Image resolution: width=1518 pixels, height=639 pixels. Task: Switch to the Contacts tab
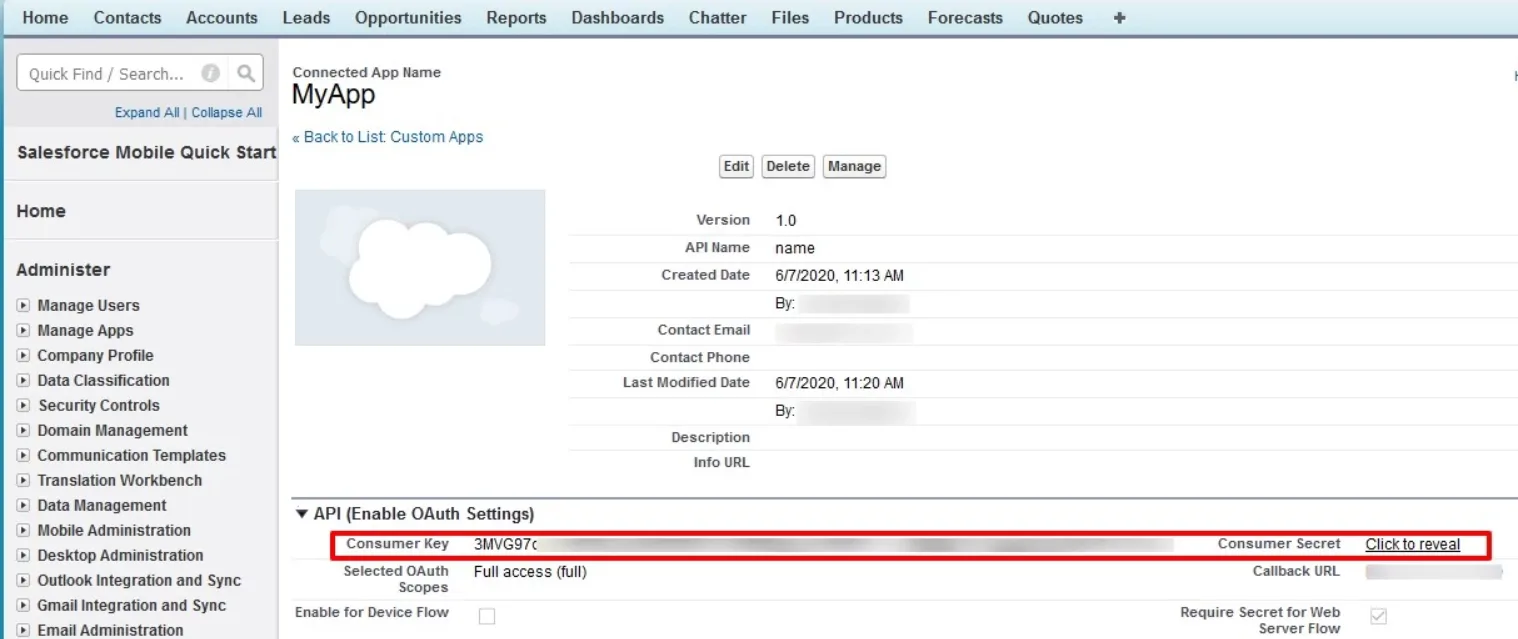[127, 17]
